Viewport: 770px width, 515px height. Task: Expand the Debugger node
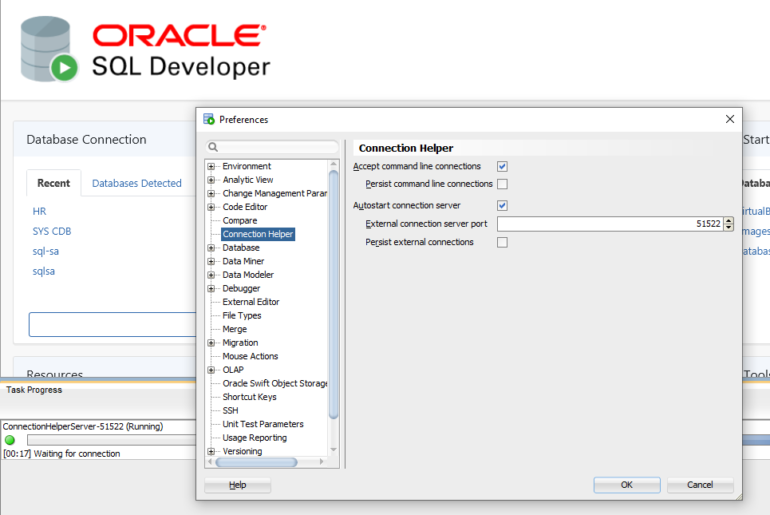[211, 289]
